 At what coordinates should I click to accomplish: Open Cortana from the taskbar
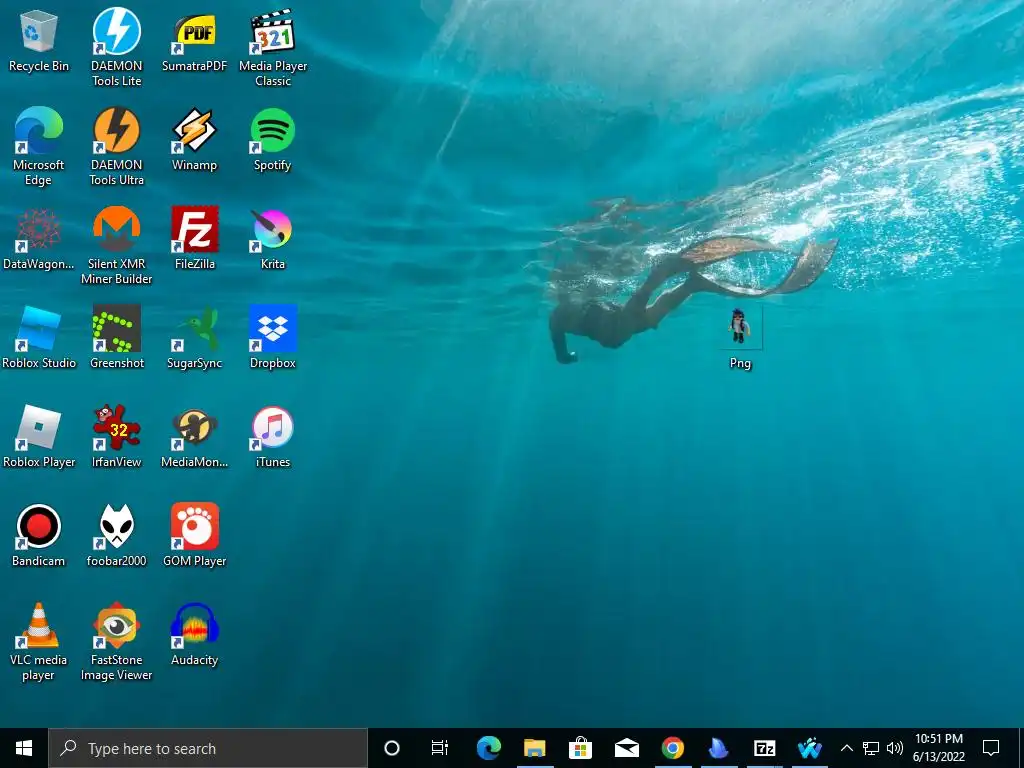[391, 748]
